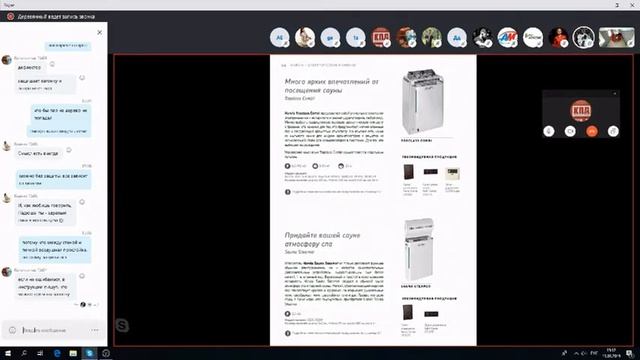Toggle the video camera button
640x360 pixels.
[x=570, y=131]
